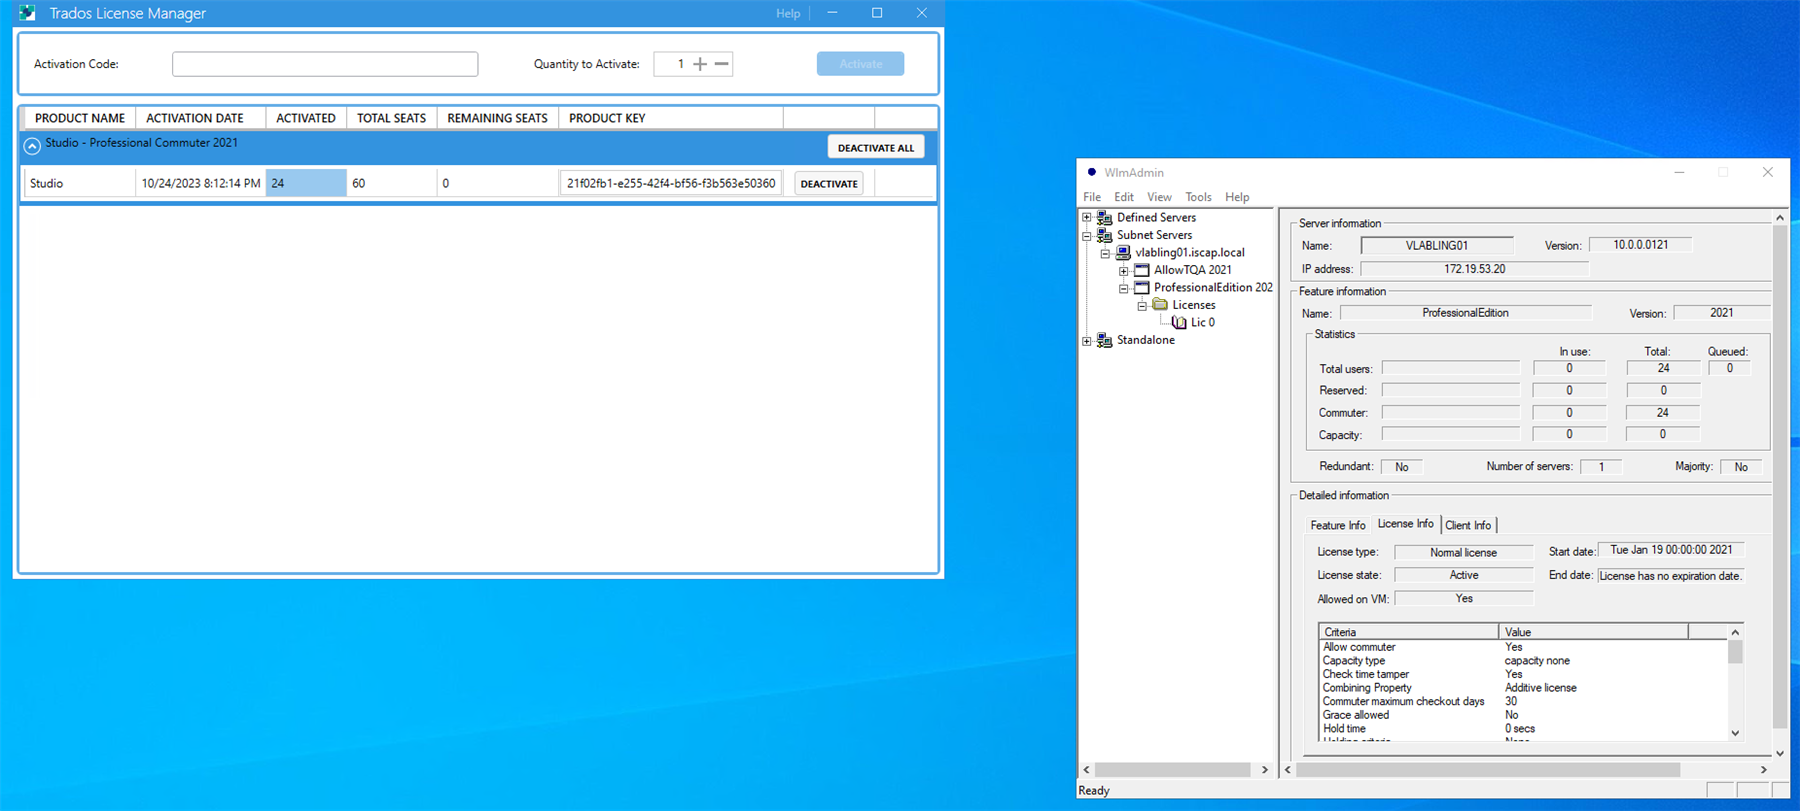Switch to the Feature Info tab

pyautogui.click(x=1338, y=525)
